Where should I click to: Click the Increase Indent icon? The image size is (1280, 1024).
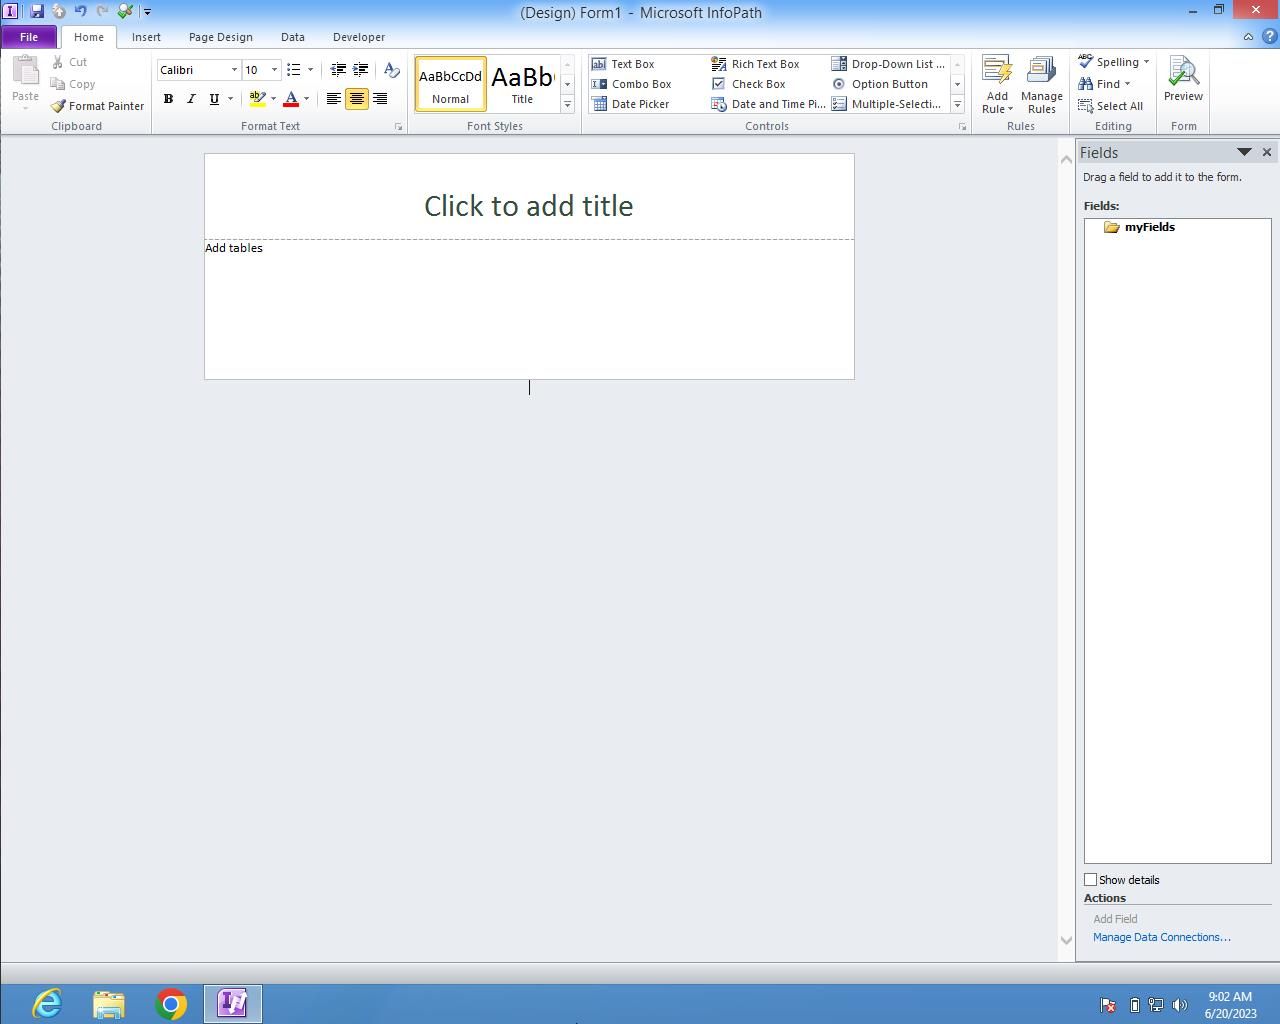(x=361, y=70)
